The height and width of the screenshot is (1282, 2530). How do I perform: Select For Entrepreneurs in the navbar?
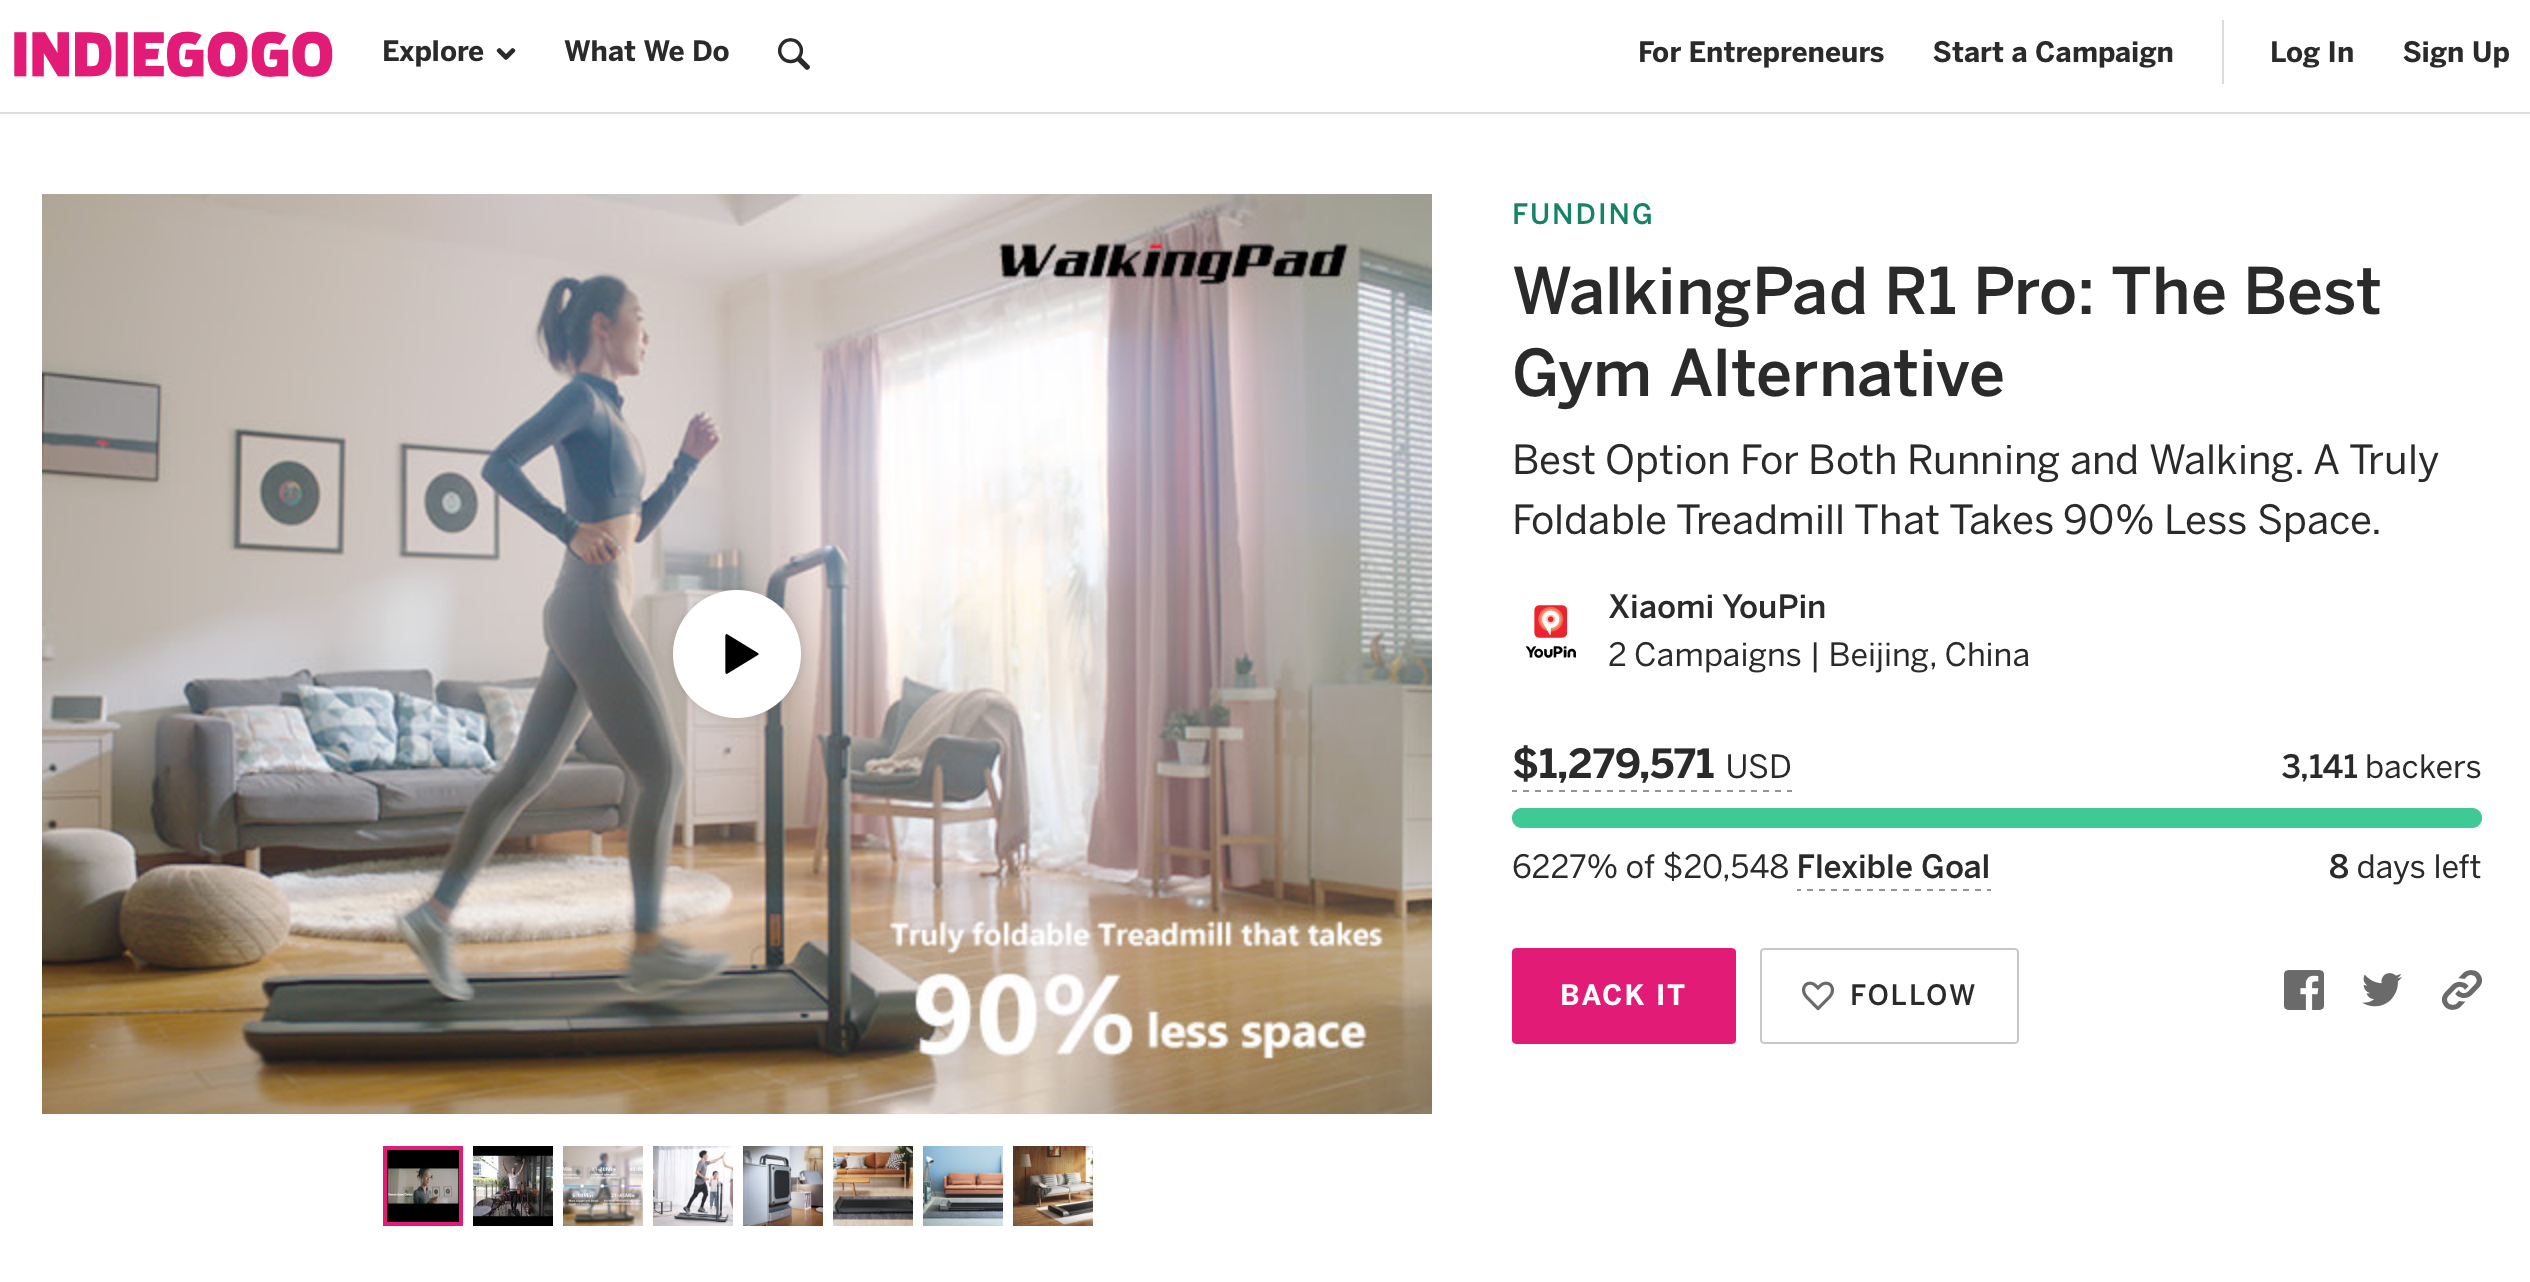[1760, 52]
